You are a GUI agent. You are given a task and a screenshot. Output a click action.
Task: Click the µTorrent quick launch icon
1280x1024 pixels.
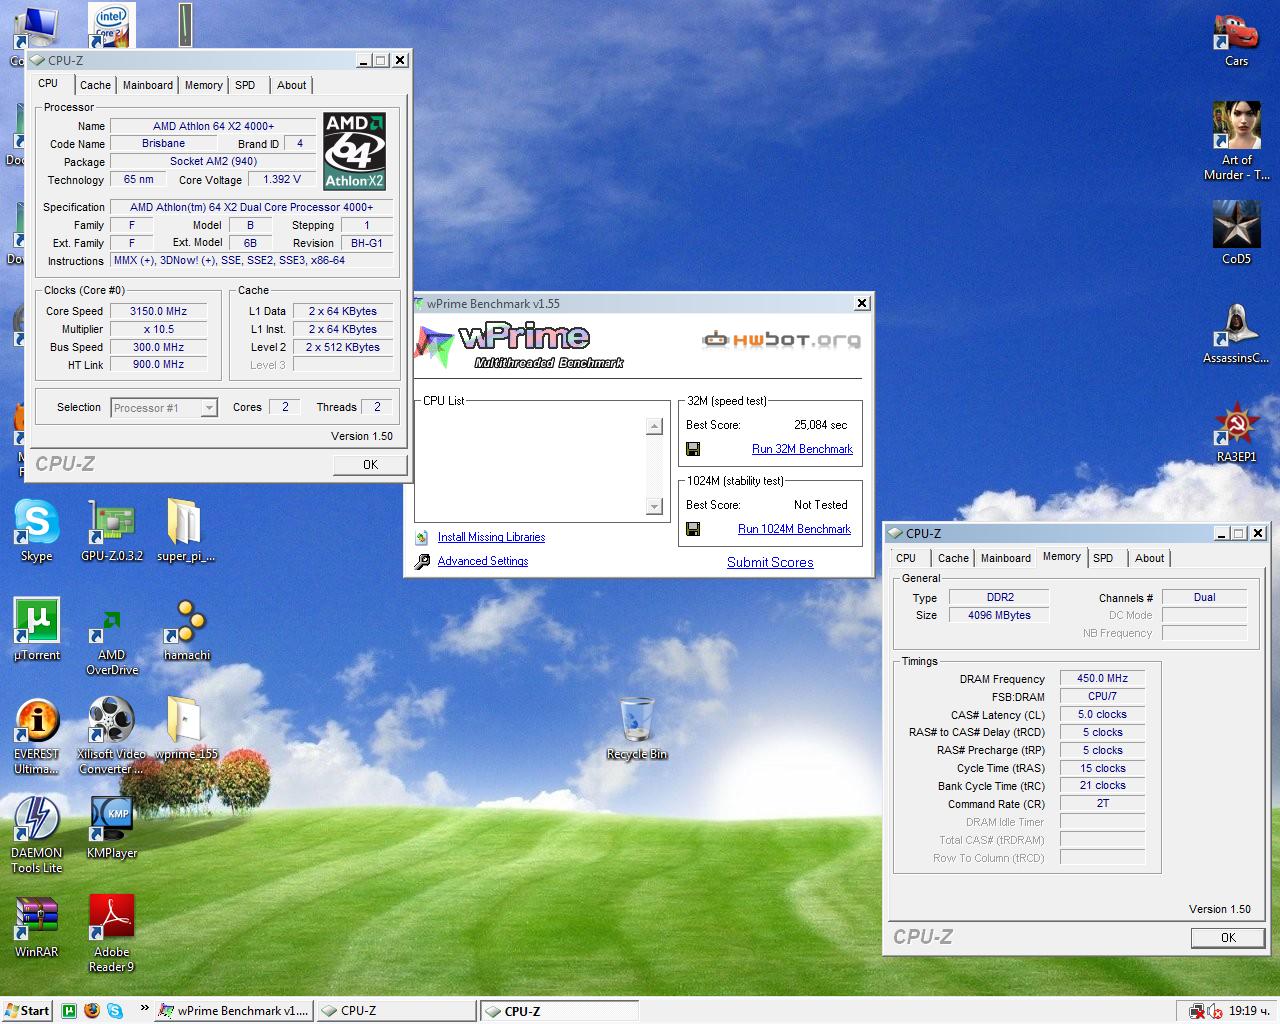(x=69, y=1011)
